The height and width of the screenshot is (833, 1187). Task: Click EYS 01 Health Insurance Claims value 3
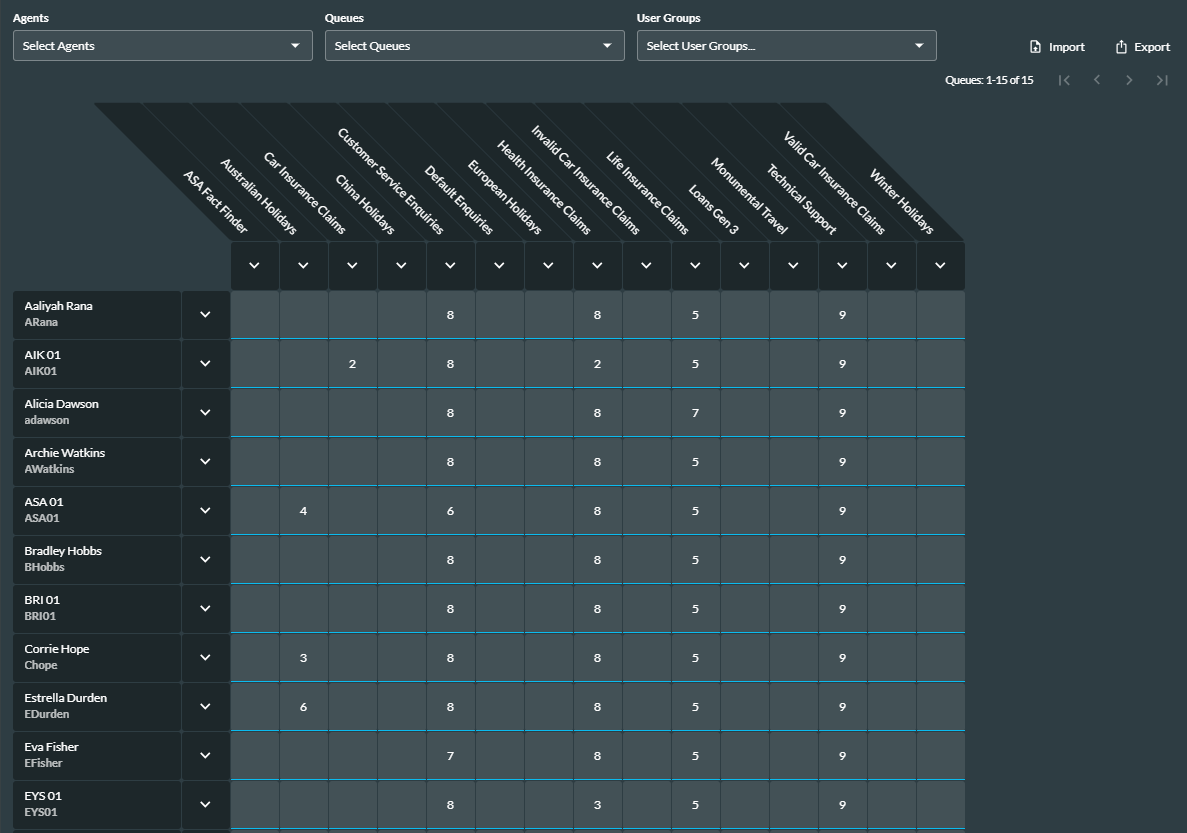(597, 805)
